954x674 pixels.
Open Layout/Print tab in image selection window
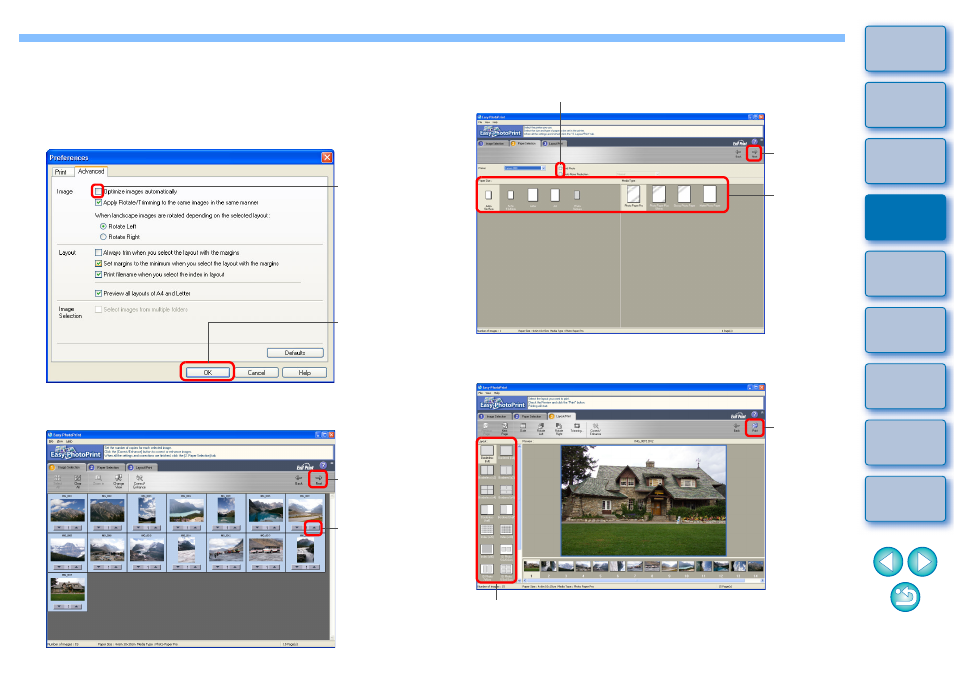[x=142, y=467]
